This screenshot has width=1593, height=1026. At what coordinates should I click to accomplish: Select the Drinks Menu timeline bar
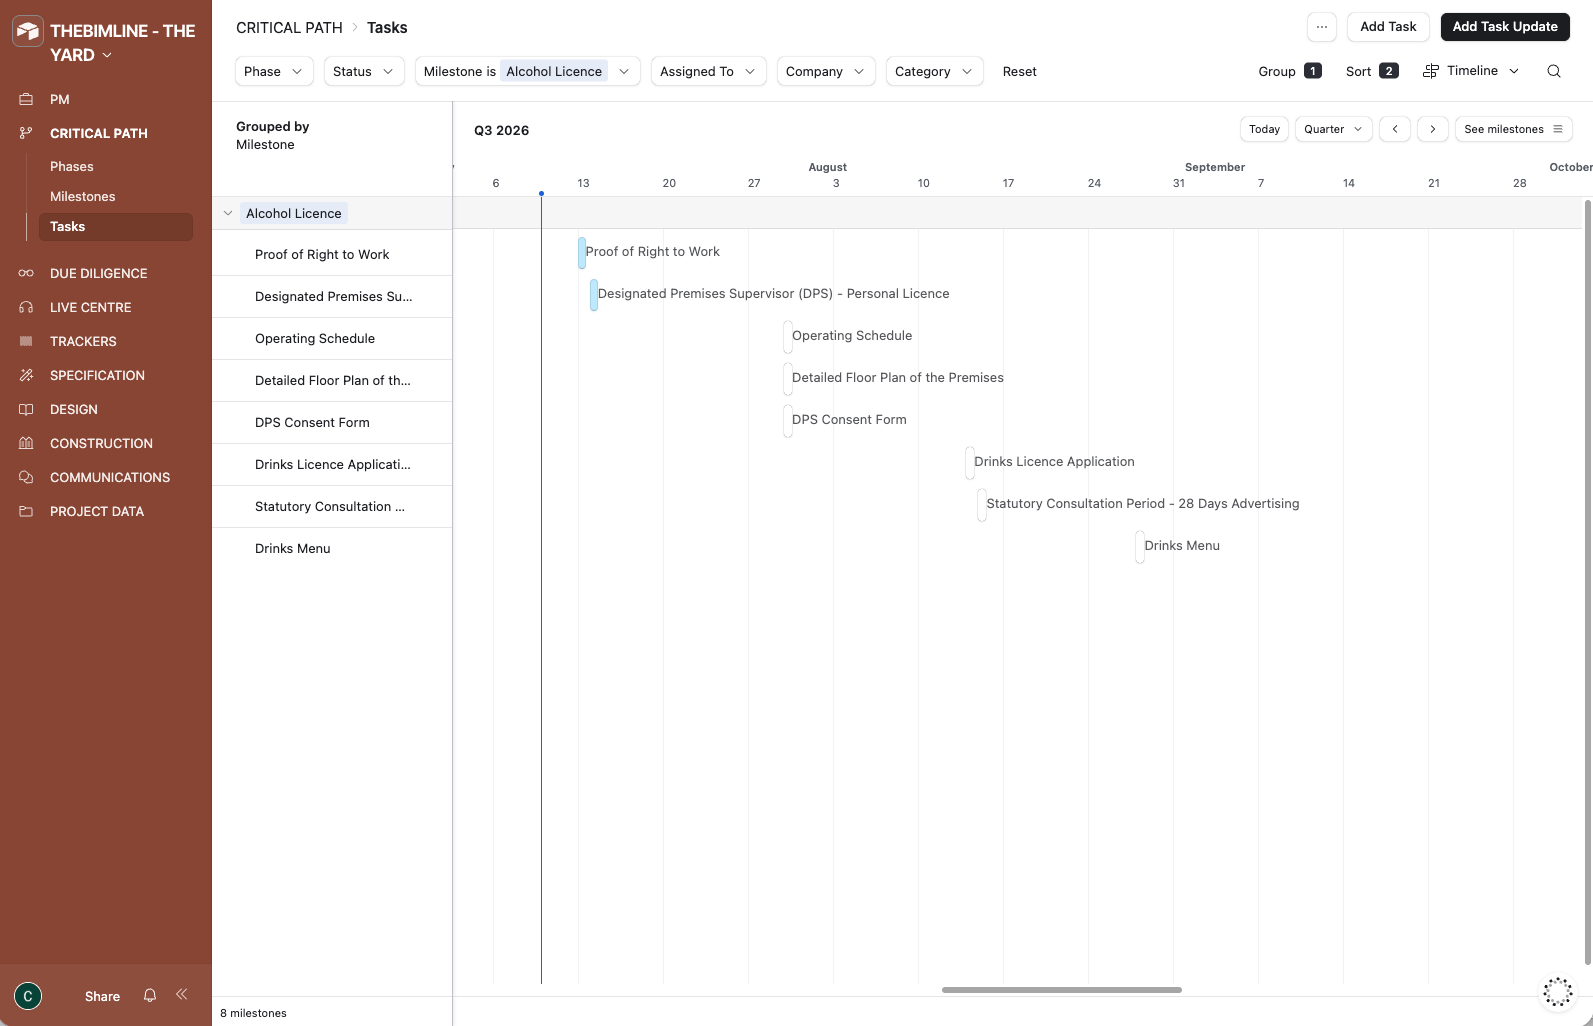click(1140, 547)
